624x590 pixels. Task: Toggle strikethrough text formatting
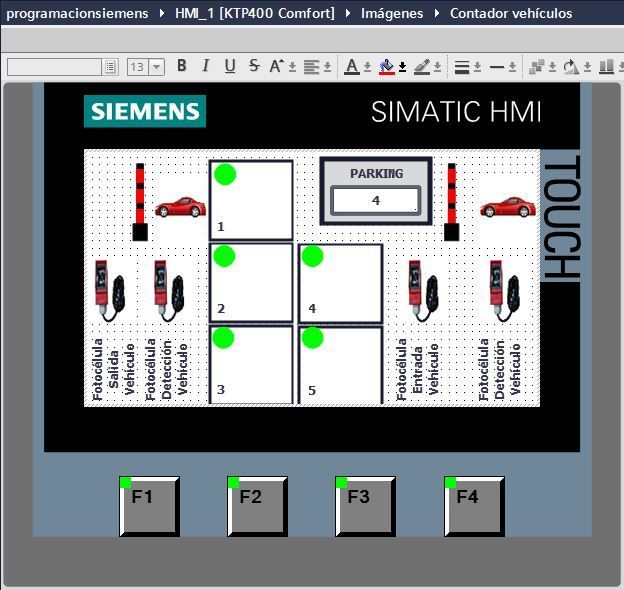coord(254,66)
